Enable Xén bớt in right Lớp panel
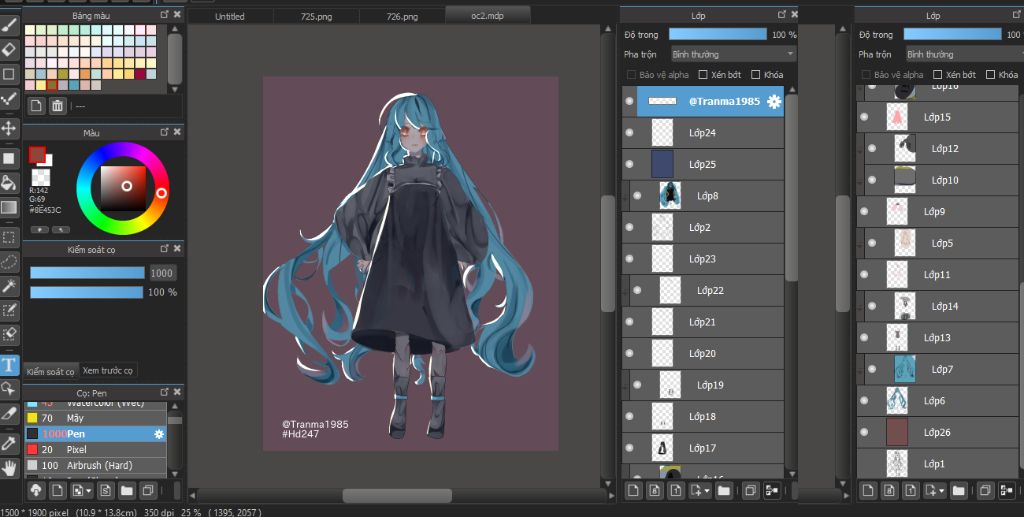 (x=938, y=74)
